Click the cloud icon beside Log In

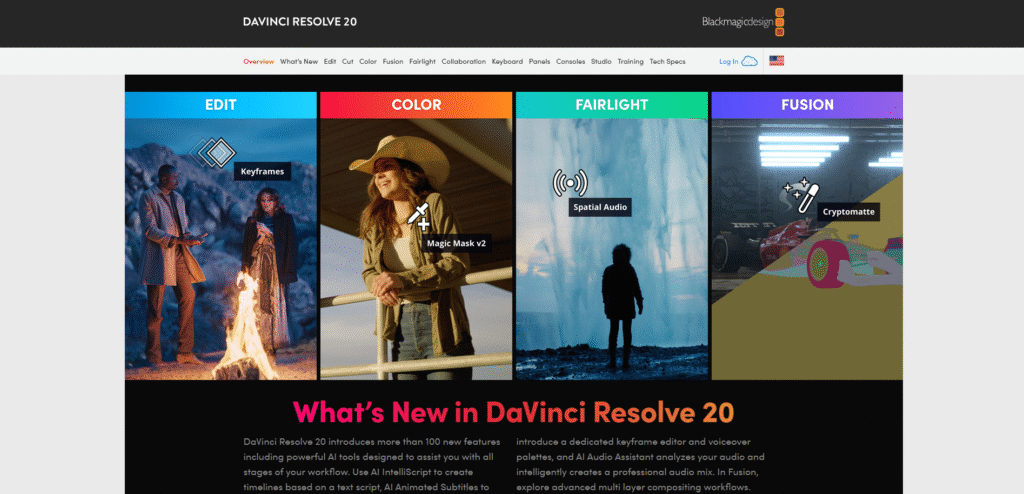click(750, 61)
